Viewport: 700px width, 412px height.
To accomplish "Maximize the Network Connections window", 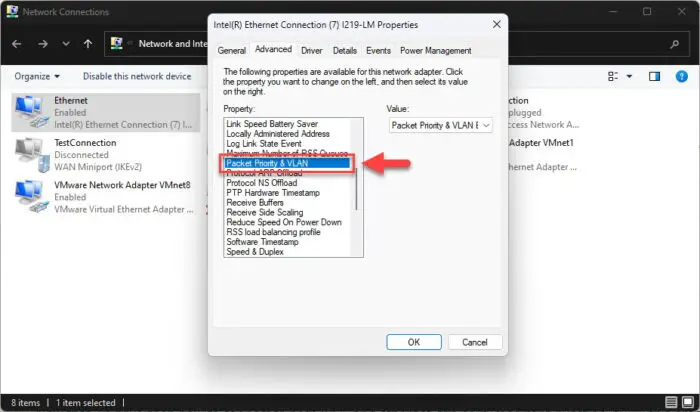I will (x=647, y=12).
